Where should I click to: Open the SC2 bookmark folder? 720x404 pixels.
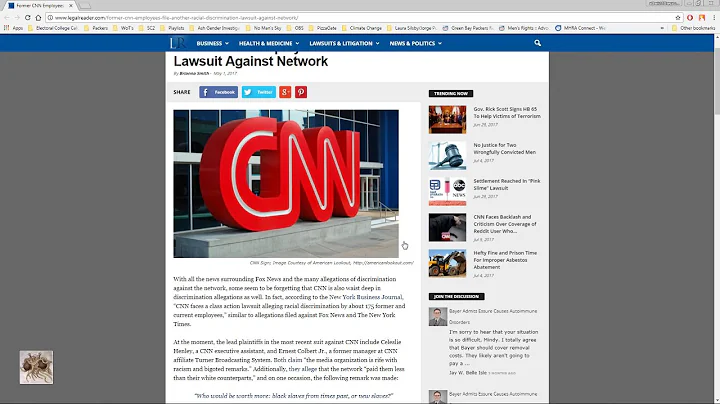click(x=147, y=28)
